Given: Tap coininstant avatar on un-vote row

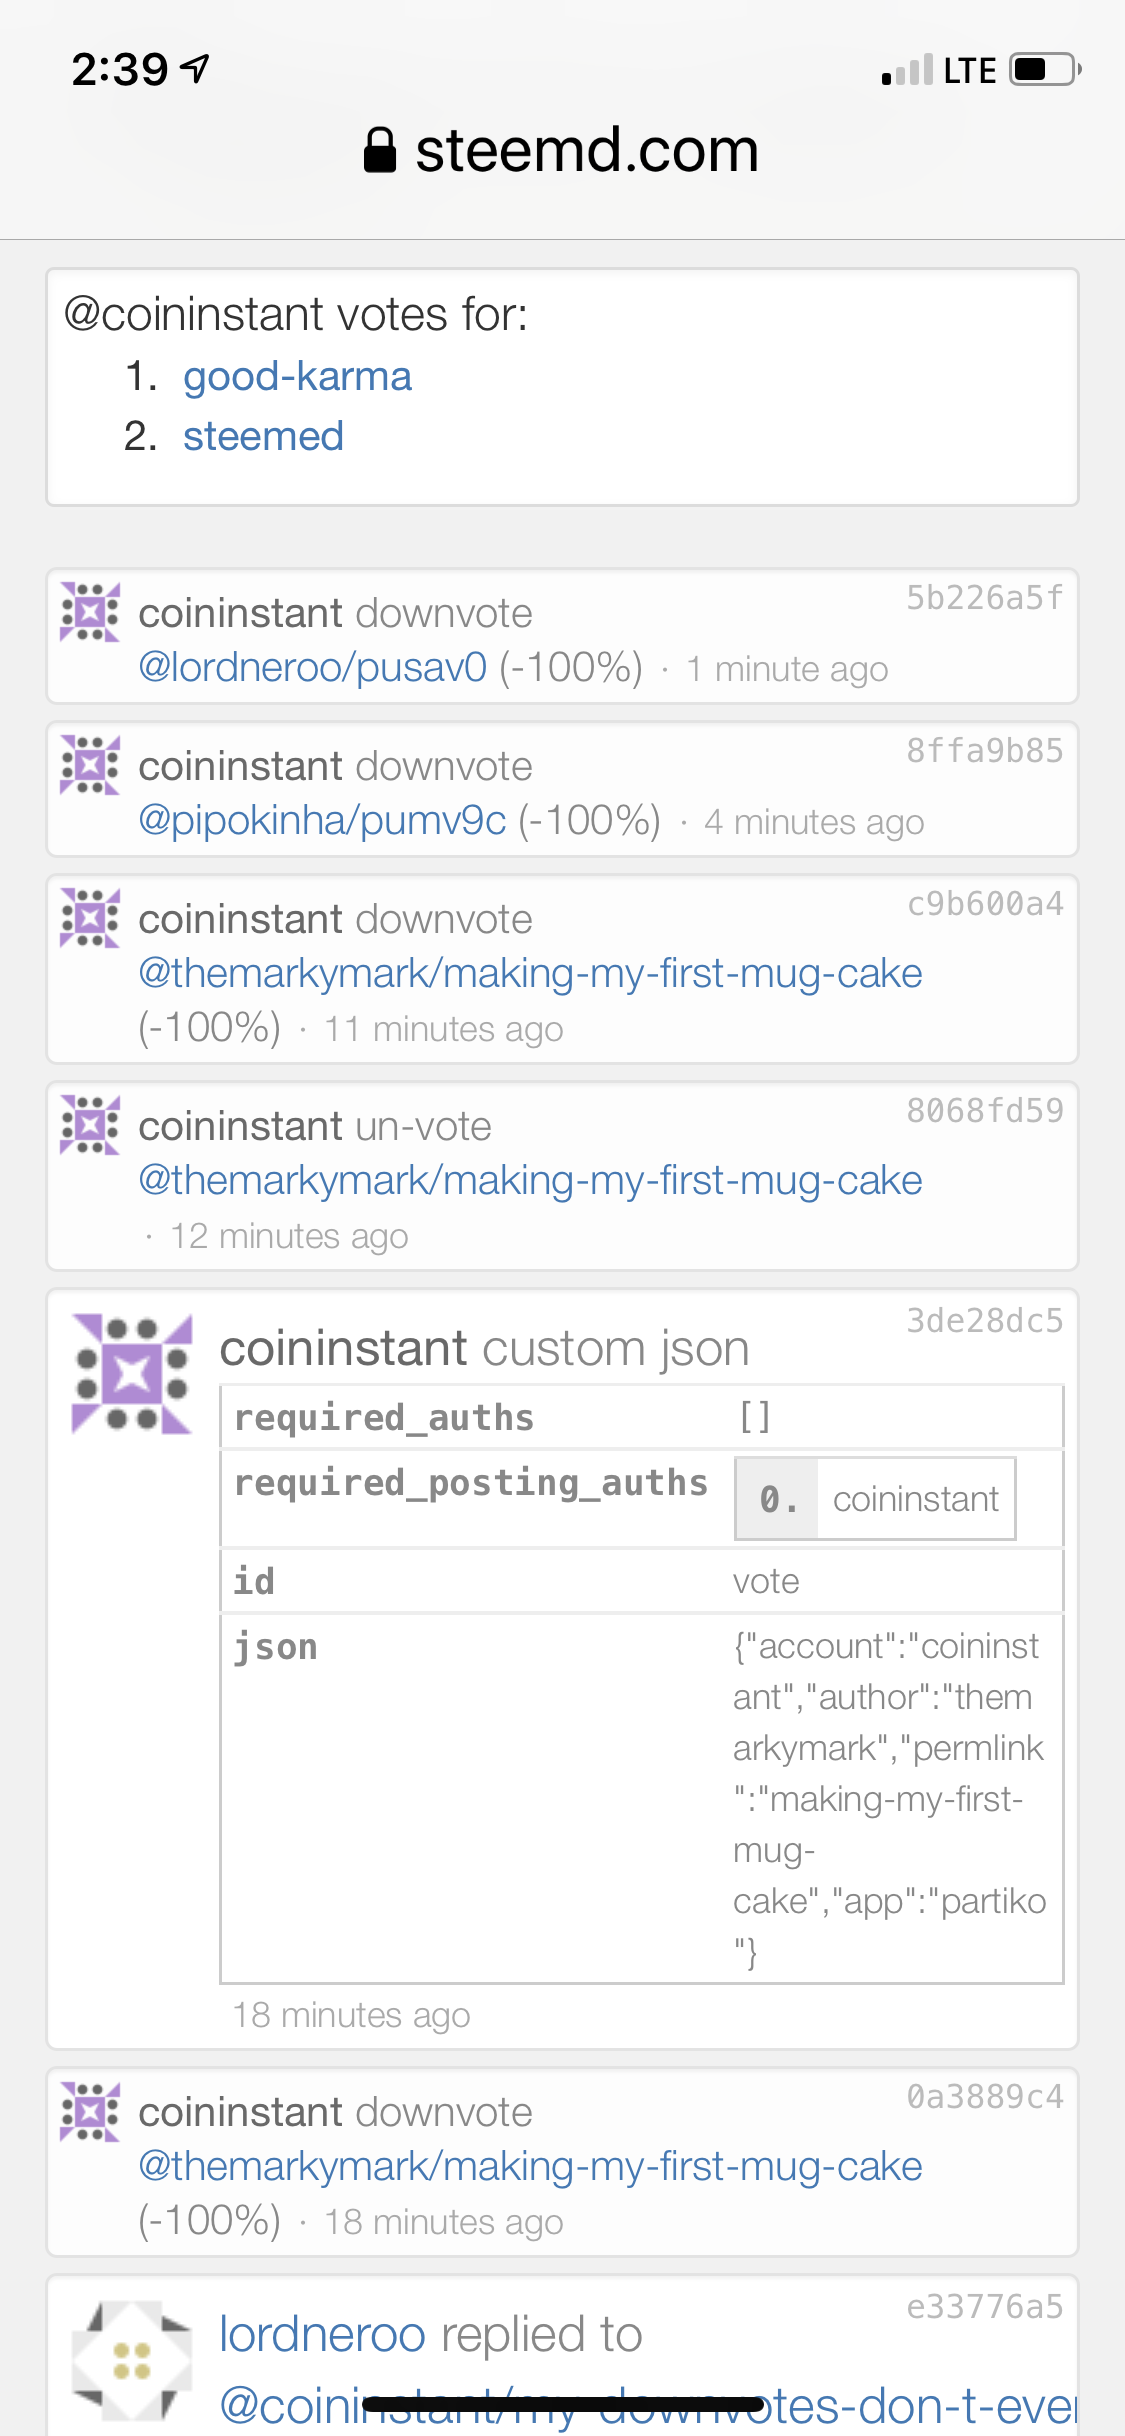Looking at the screenshot, I should [x=90, y=1125].
